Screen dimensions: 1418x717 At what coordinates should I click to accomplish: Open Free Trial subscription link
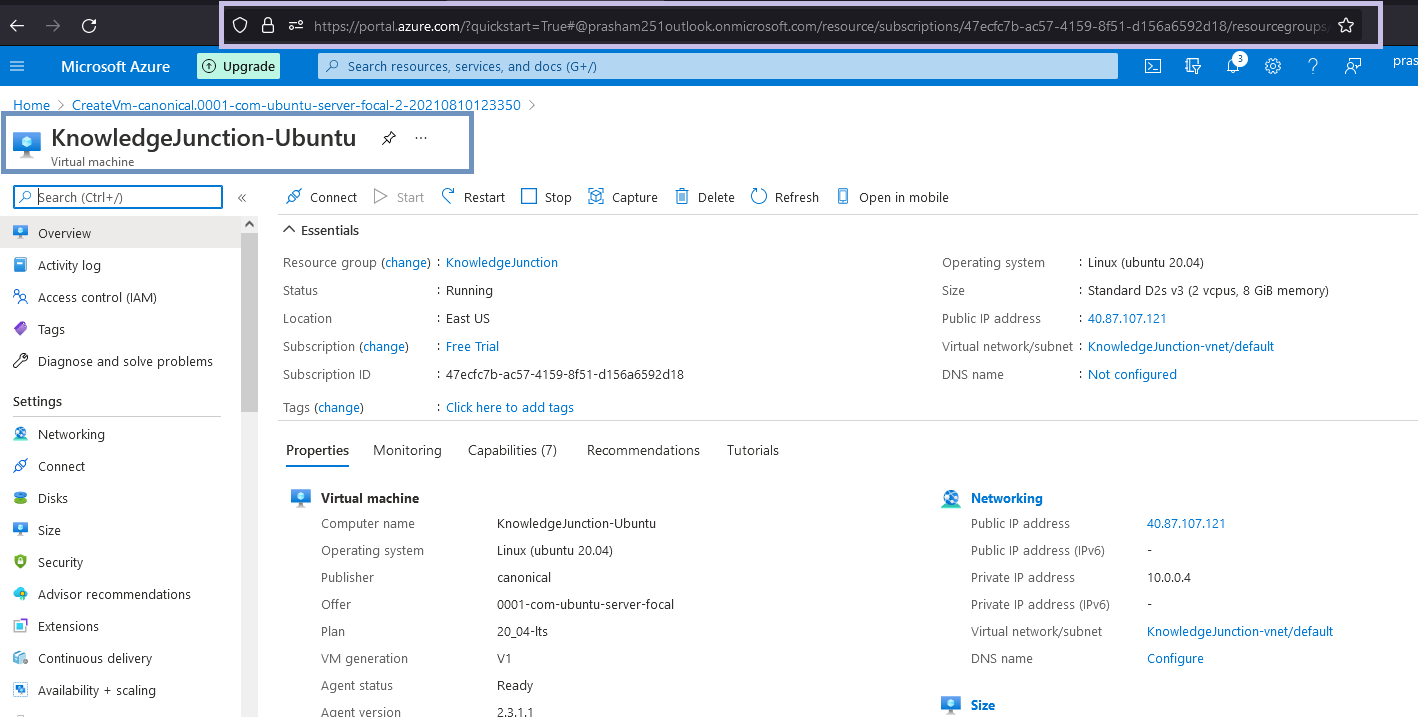pos(472,346)
